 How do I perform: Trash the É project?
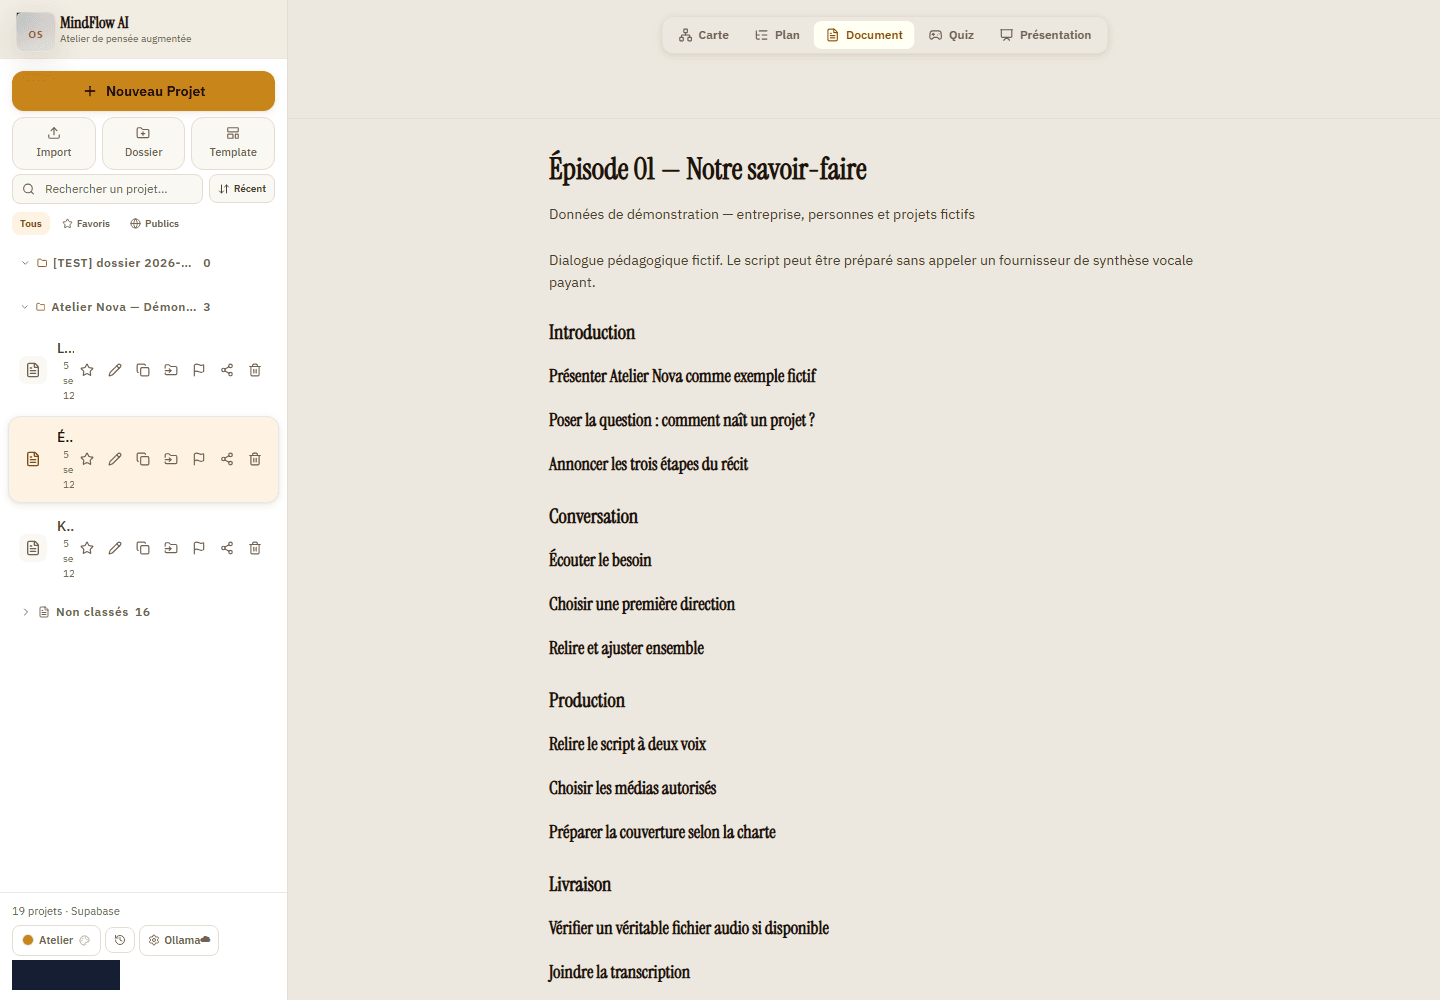(x=255, y=459)
